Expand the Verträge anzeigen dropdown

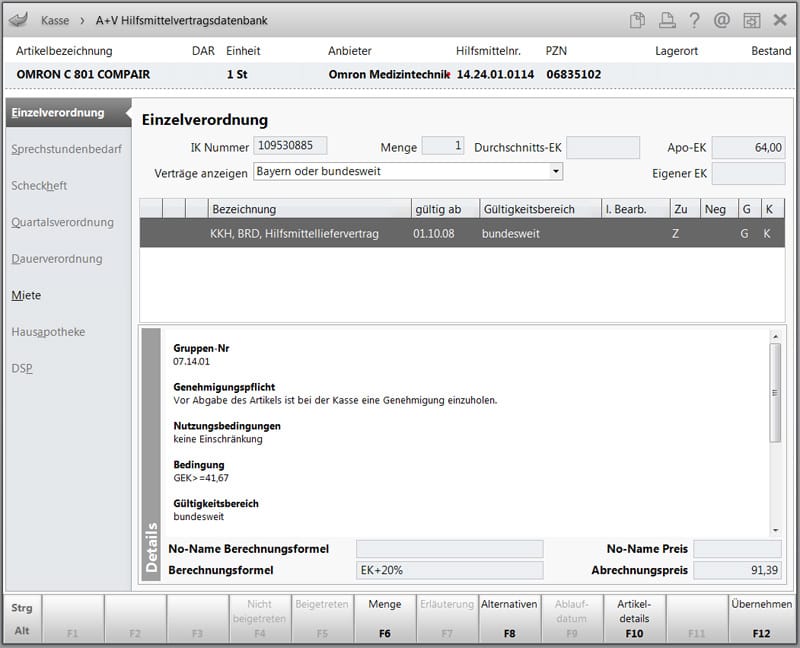[x=556, y=171]
